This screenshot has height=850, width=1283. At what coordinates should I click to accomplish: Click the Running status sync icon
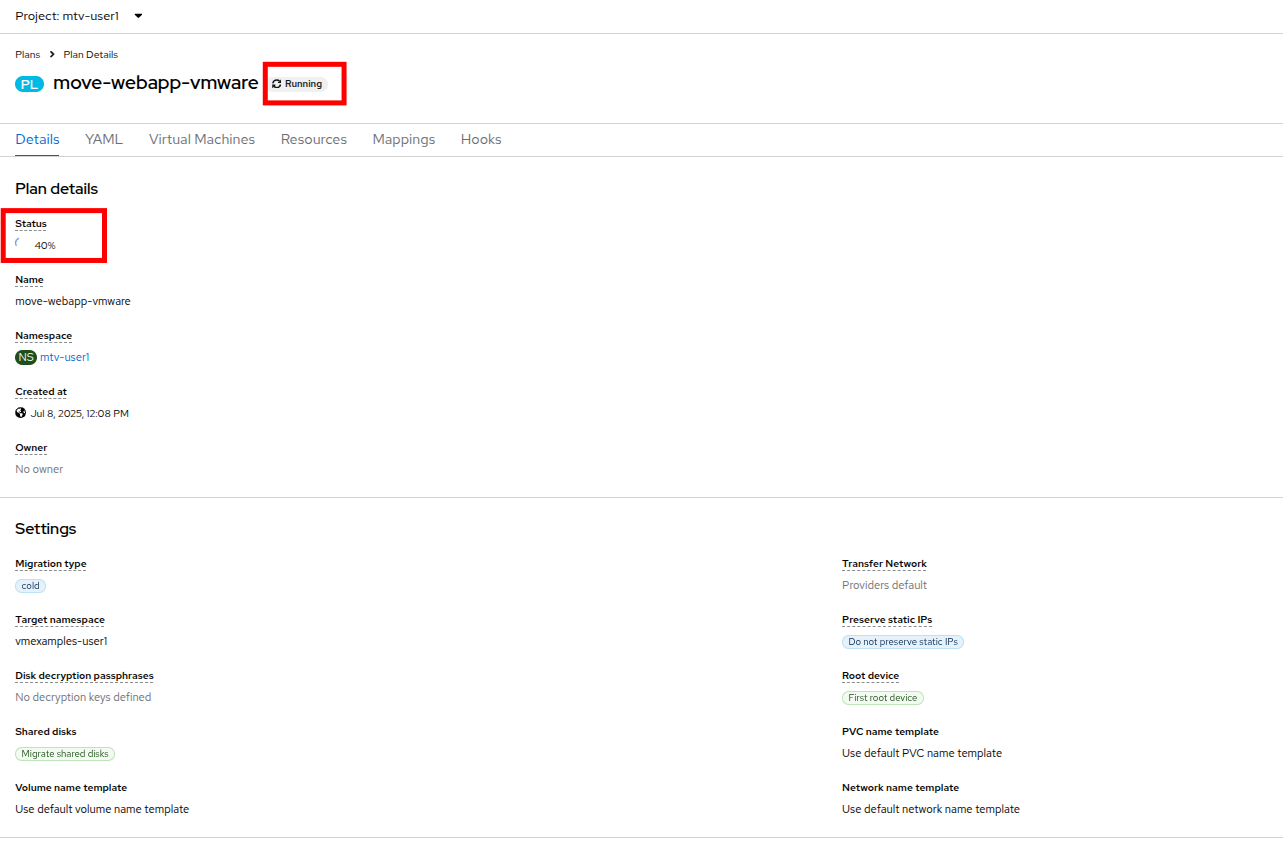click(x=277, y=84)
